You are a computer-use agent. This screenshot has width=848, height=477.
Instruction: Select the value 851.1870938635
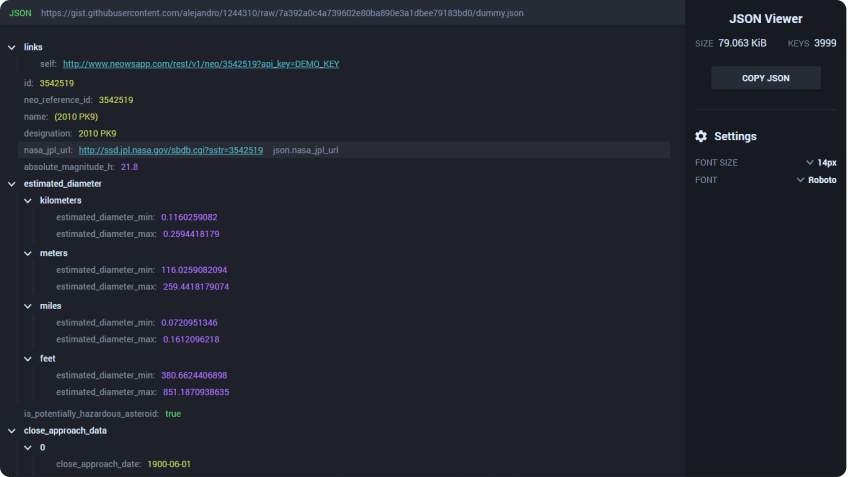(196, 392)
